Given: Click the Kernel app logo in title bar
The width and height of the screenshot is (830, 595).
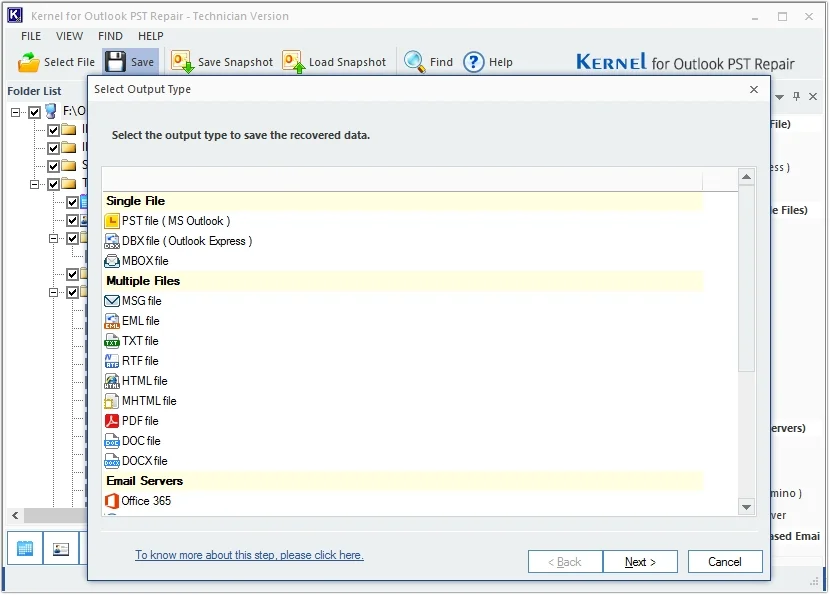Looking at the screenshot, I should (x=15, y=15).
